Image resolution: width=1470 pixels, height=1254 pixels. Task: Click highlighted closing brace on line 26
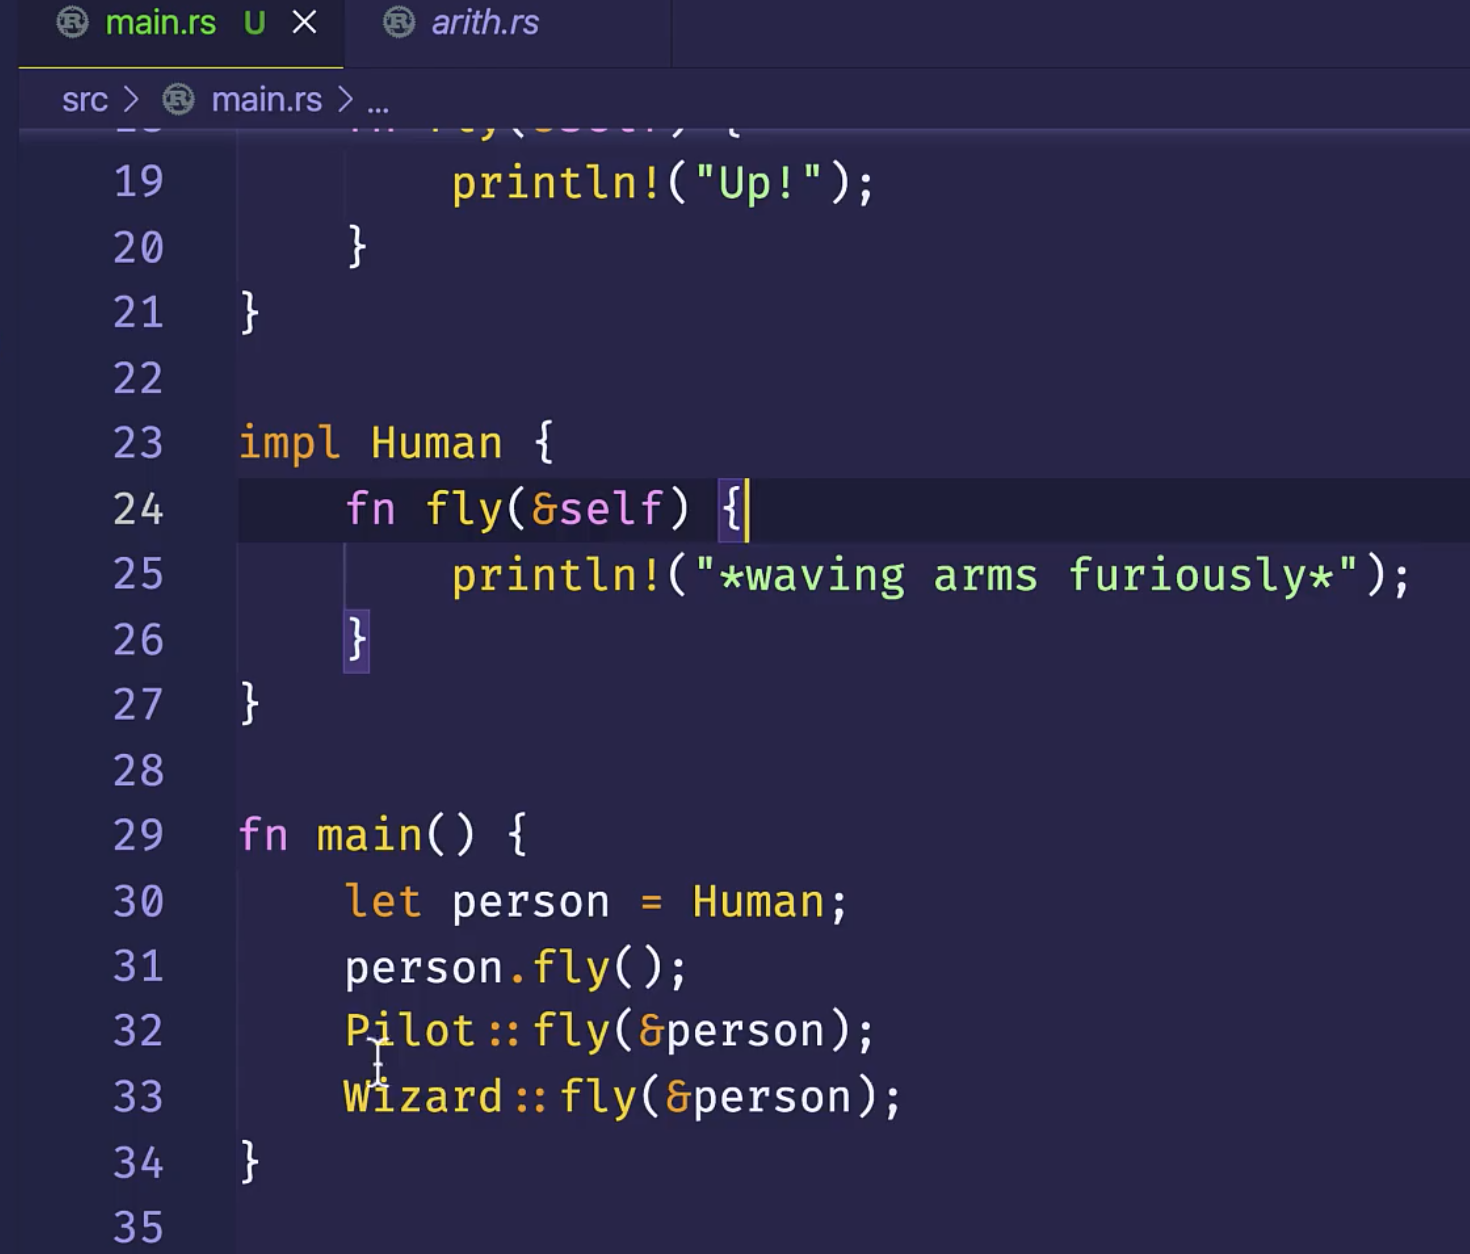pos(356,640)
